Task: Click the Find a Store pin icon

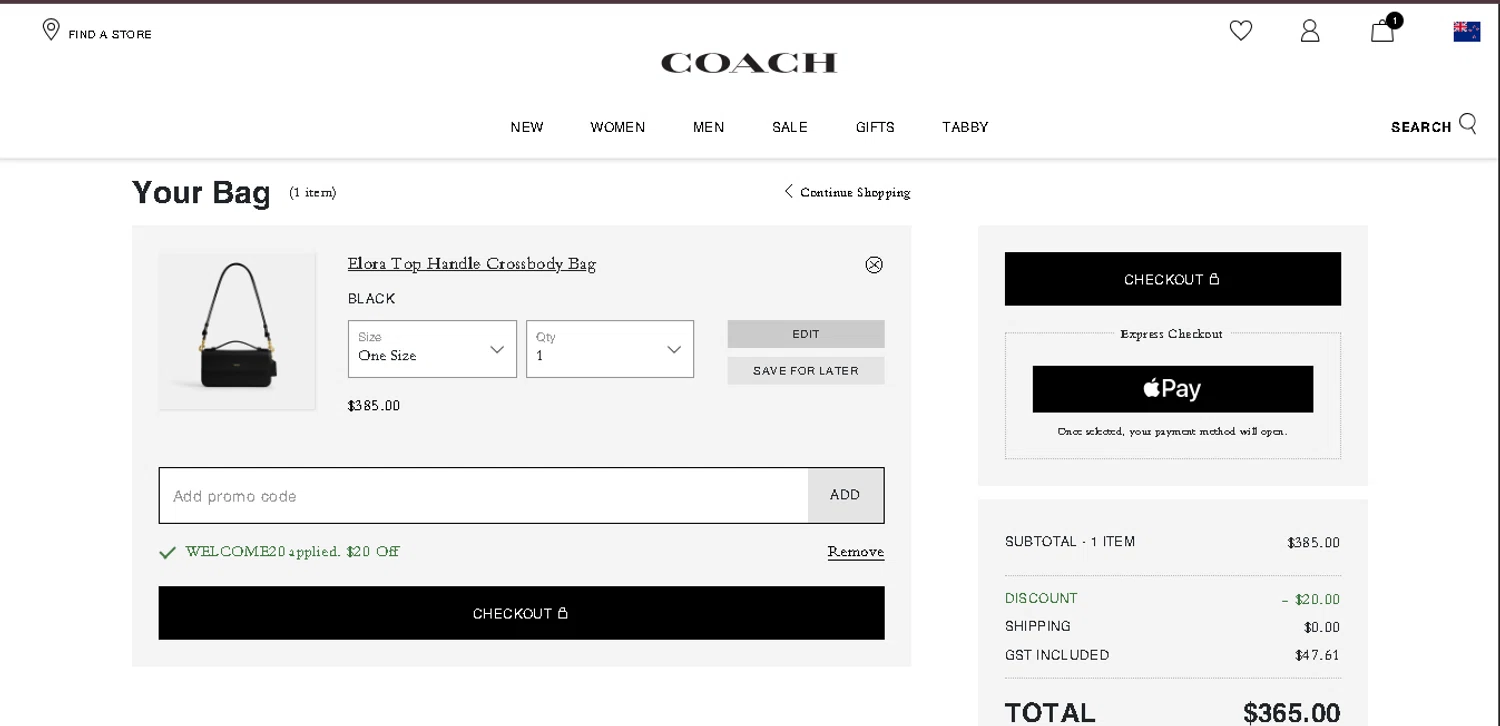Action: 51,30
